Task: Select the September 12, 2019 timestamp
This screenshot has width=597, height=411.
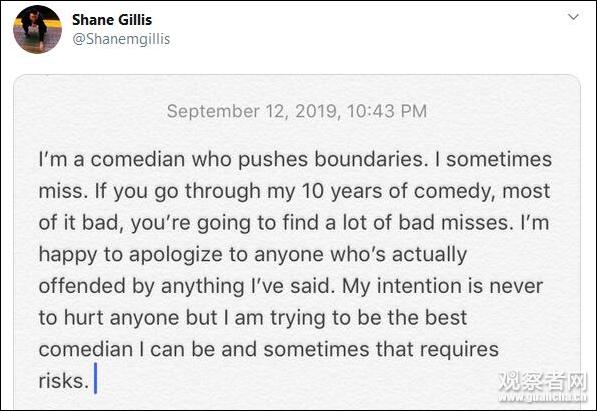Action: tap(297, 111)
